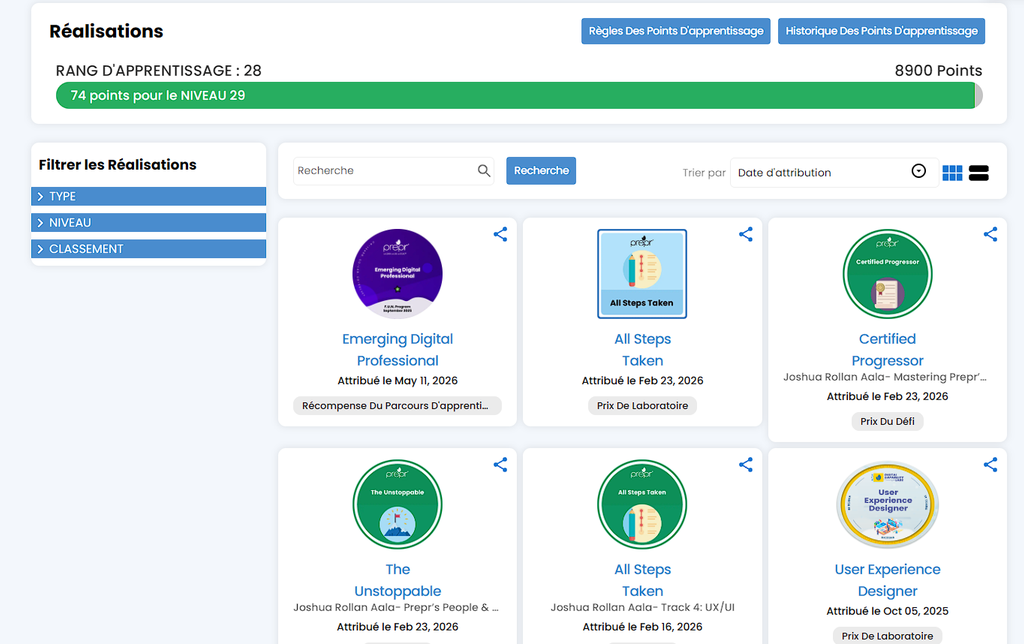Image resolution: width=1024 pixels, height=644 pixels.
Task: Expand the CLASSEMENT filter
Action: click(x=148, y=249)
